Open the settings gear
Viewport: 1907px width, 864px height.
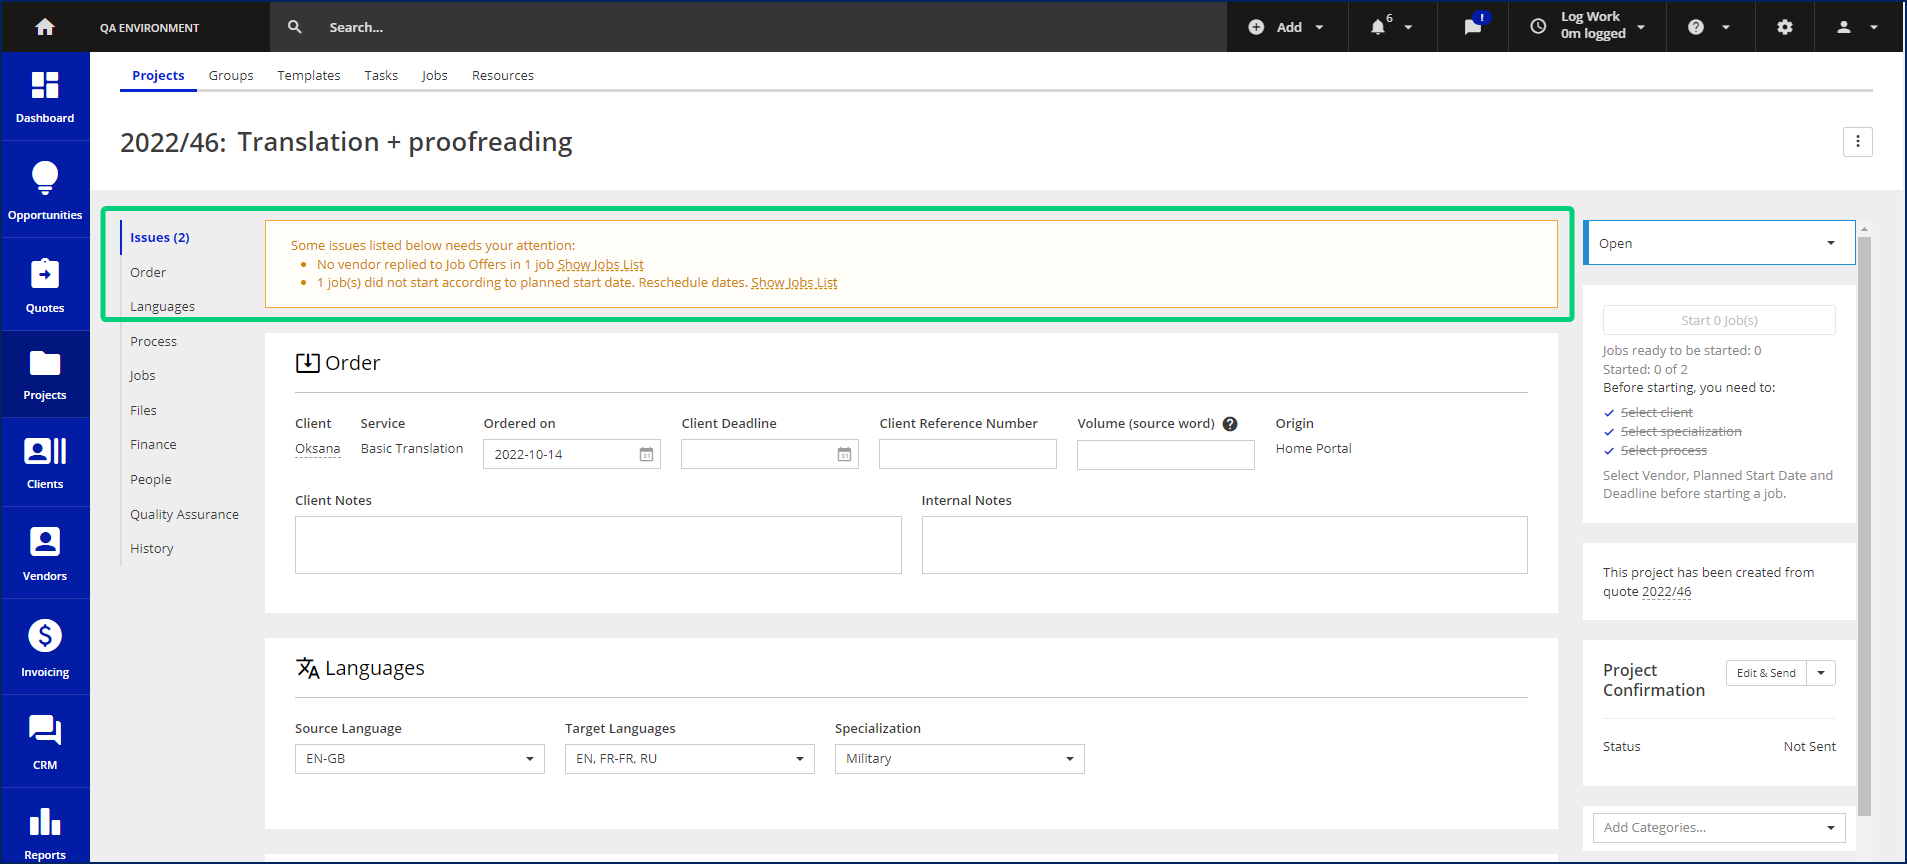tap(1785, 27)
